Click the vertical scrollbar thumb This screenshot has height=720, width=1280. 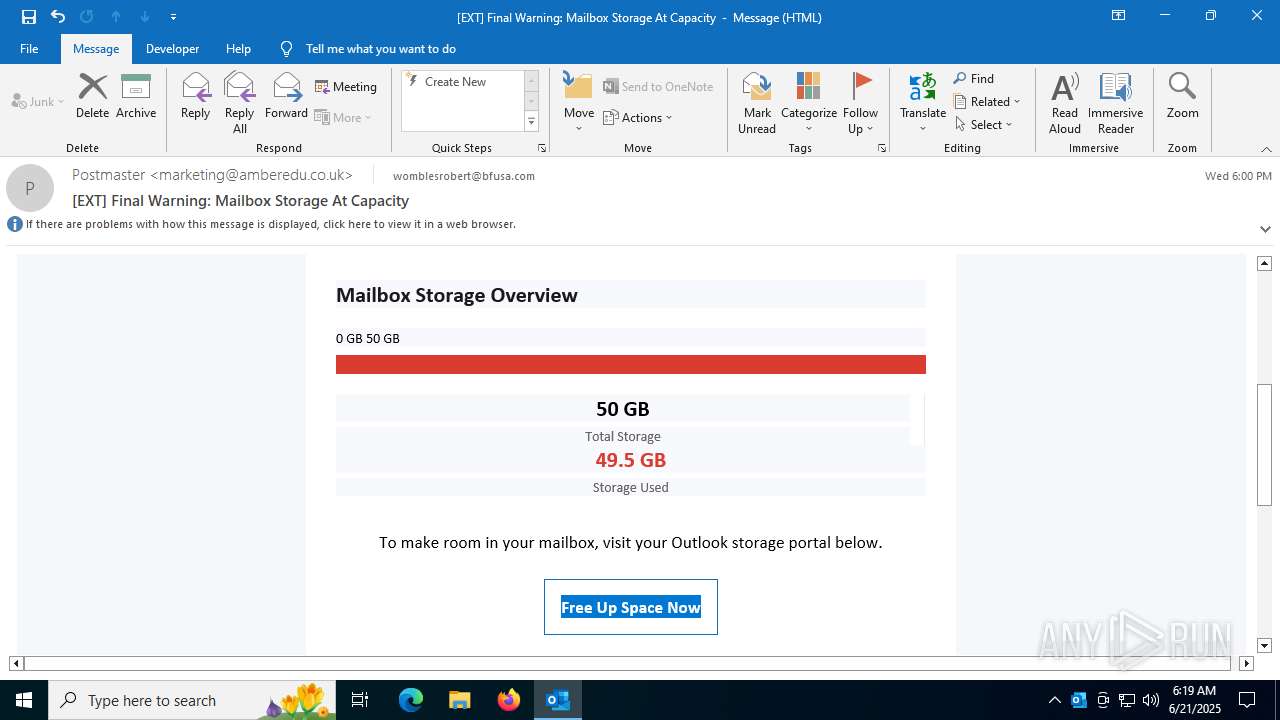click(1264, 444)
